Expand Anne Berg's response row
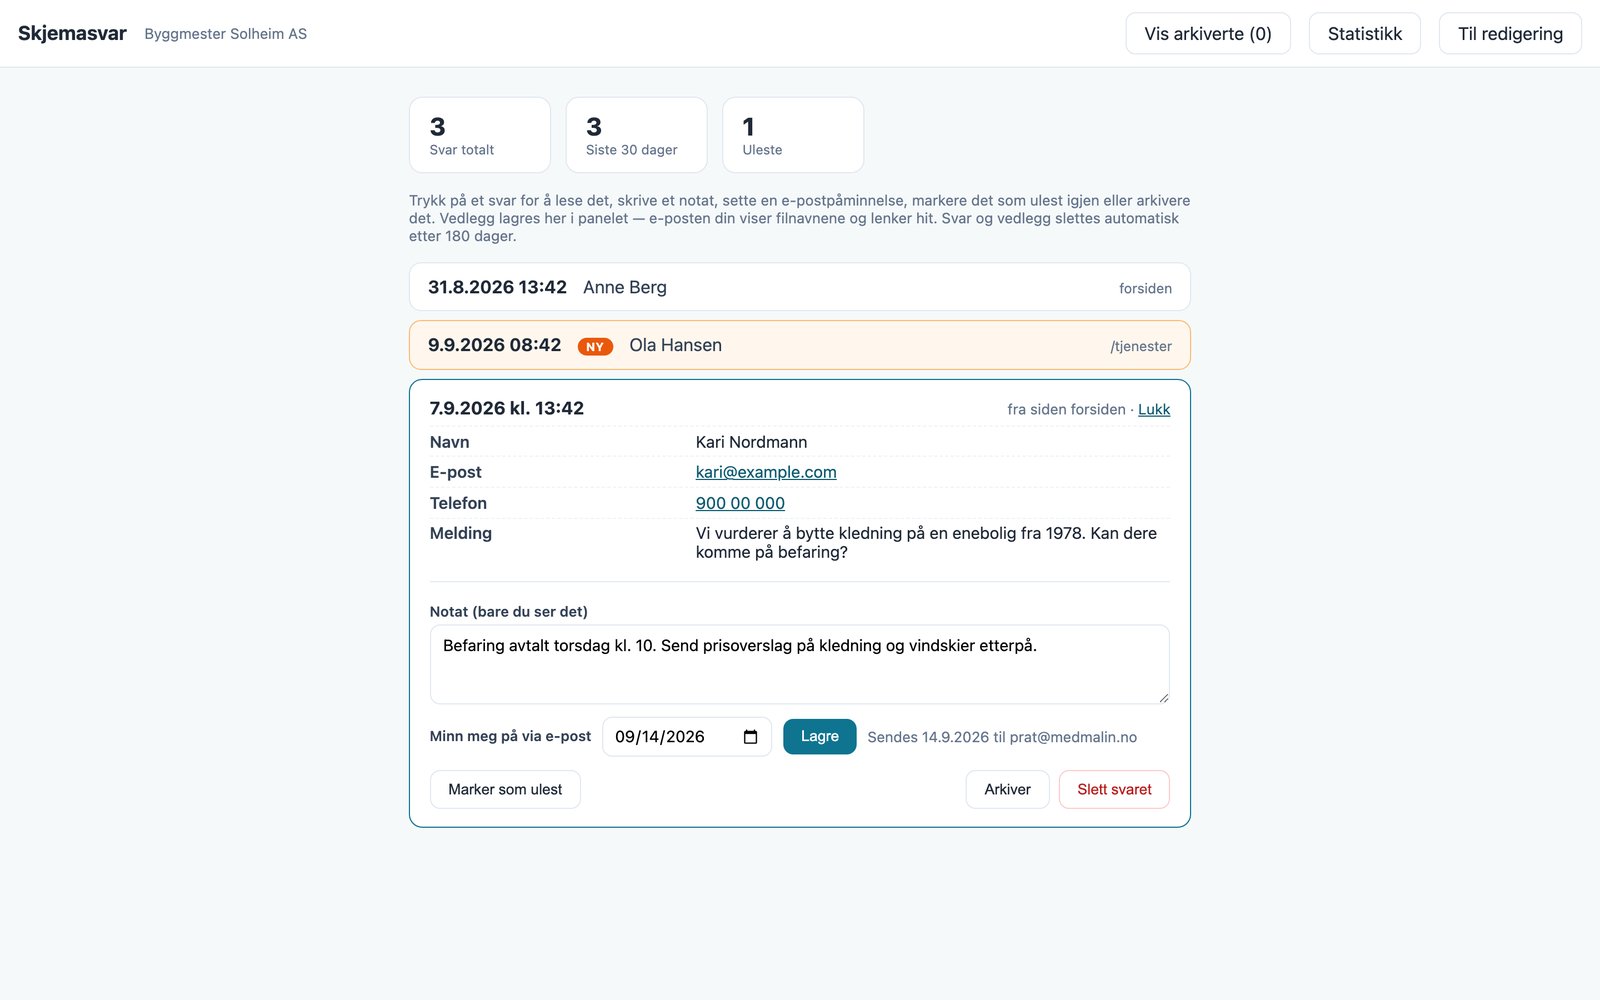The image size is (1600, 1000). point(800,287)
